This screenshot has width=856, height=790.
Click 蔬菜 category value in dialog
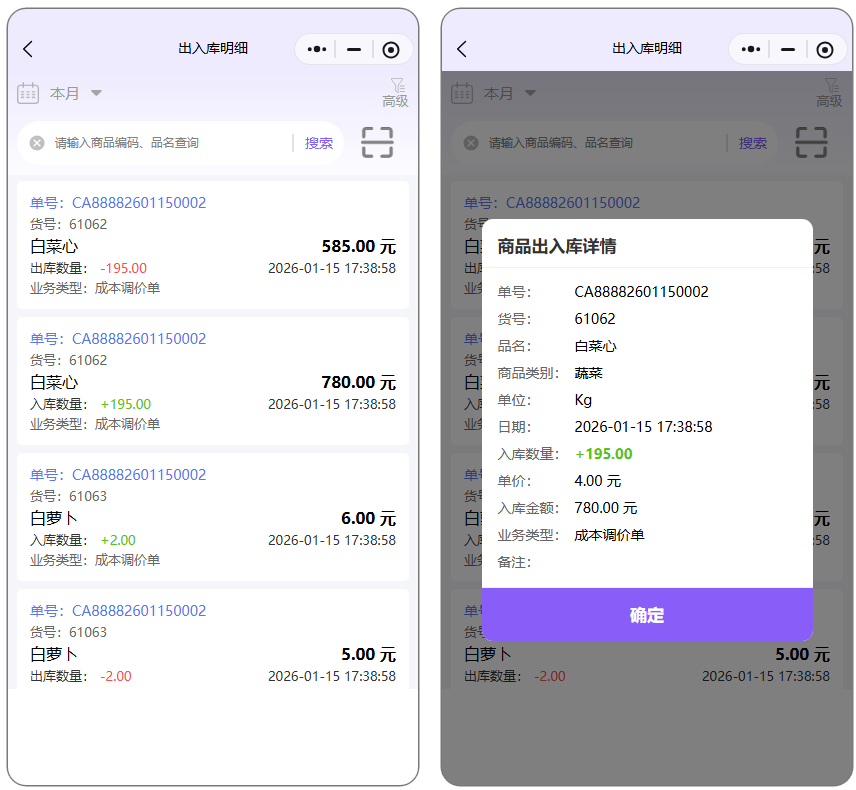click(588, 373)
